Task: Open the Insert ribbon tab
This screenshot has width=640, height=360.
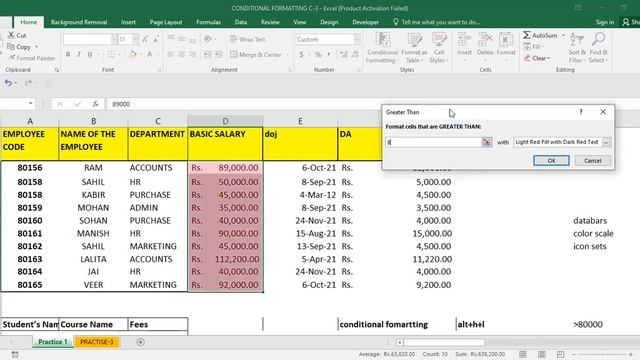Action: pyautogui.click(x=128, y=22)
